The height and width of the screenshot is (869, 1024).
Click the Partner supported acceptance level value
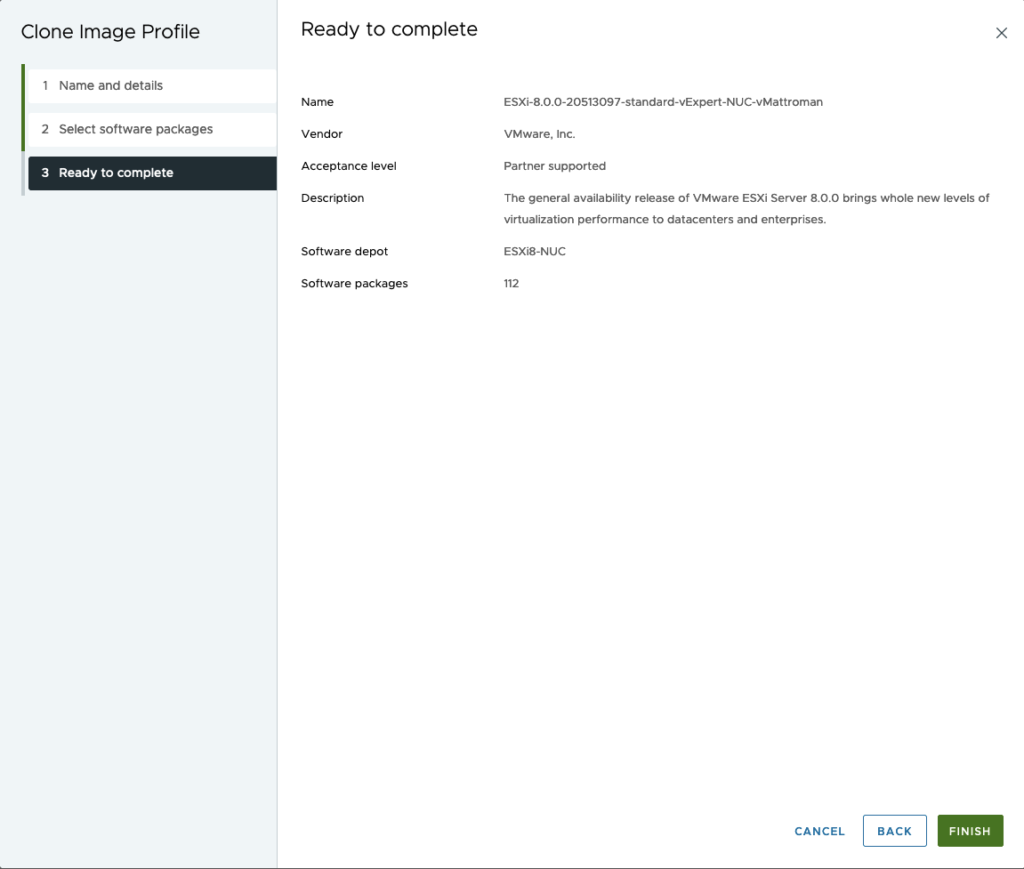554,166
